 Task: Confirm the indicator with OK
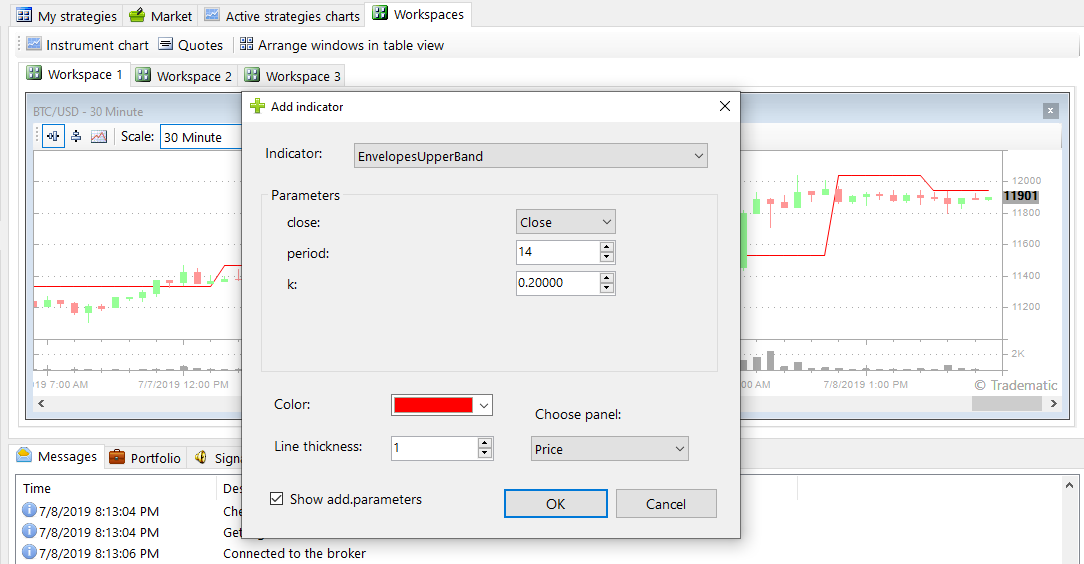pyautogui.click(x=555, y=504)
